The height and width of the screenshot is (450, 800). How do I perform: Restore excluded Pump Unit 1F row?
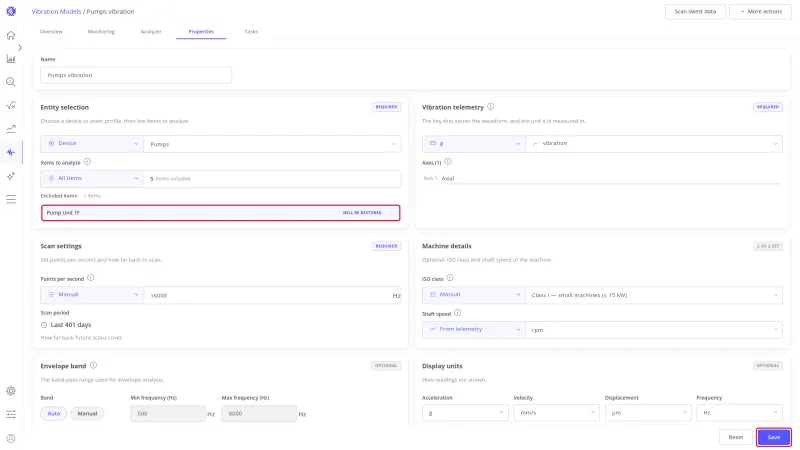point(220,213)
